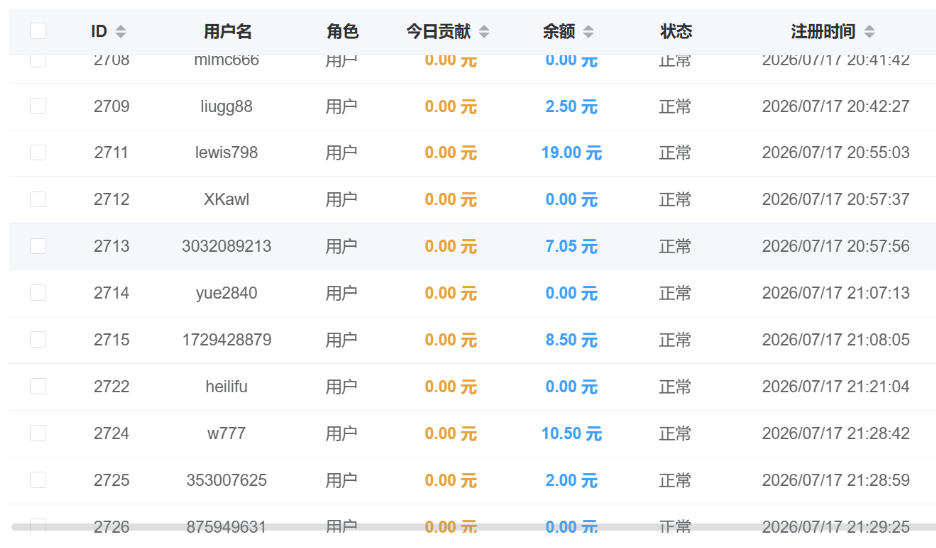The image size is (936, 548).
Task: Click 正常 status in w777 row
Action: [675, 433]
